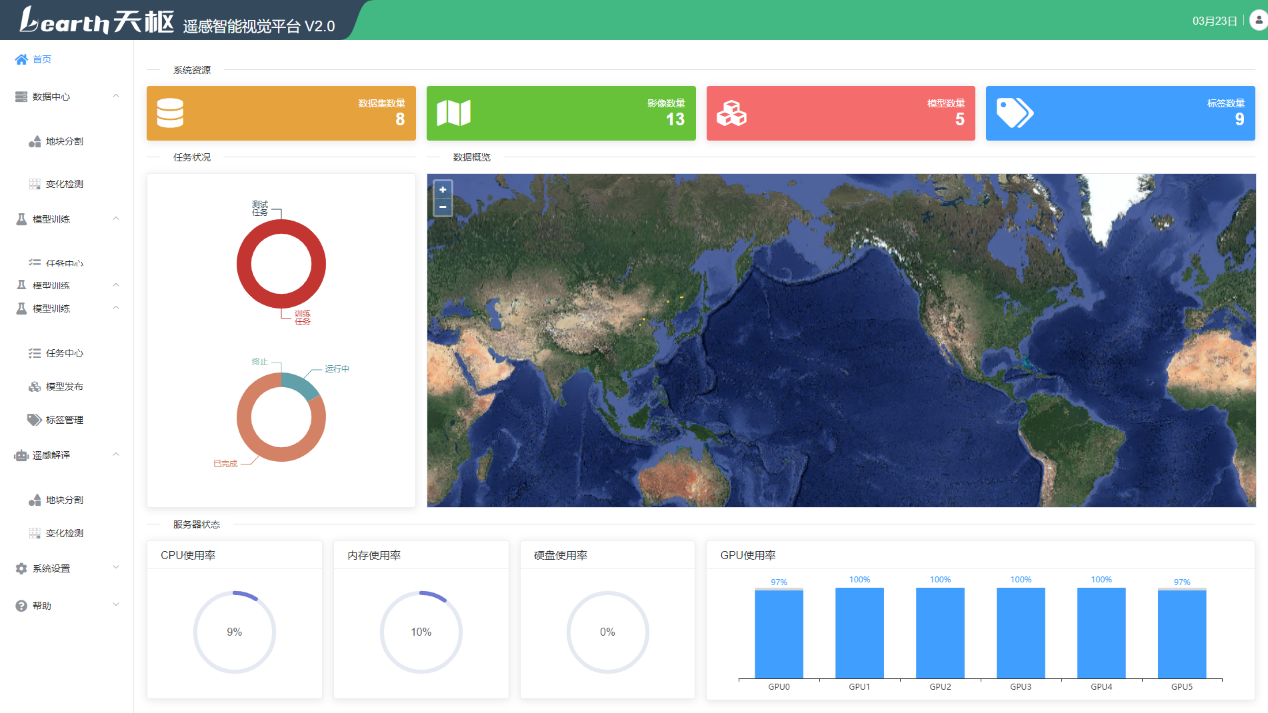The height and width of the screenshot is (713, 1268).
Task: Click the GPU1 usage bar
Action: pos(860,633)
